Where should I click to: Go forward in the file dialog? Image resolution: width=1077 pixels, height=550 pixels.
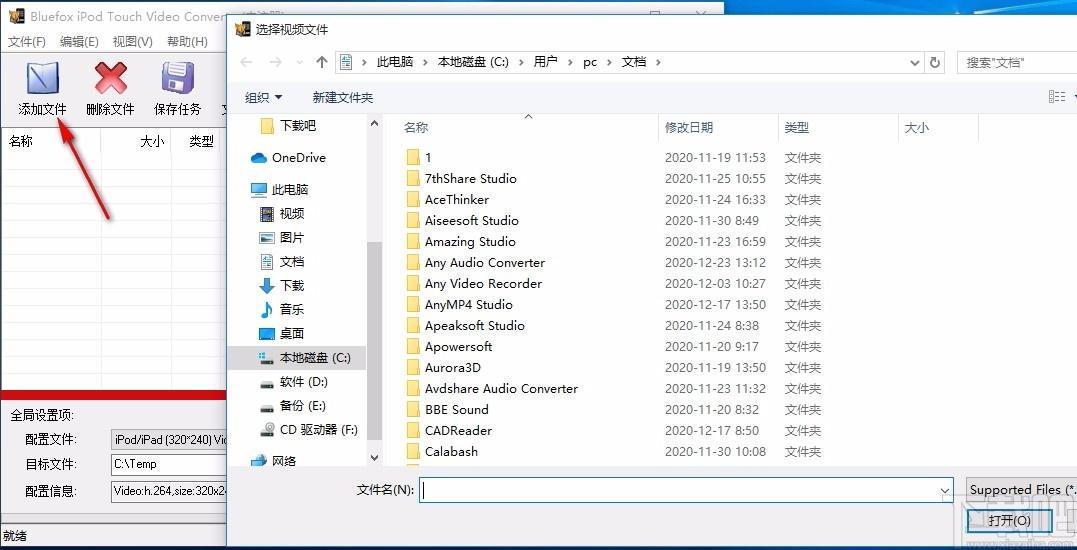(275, 62)
